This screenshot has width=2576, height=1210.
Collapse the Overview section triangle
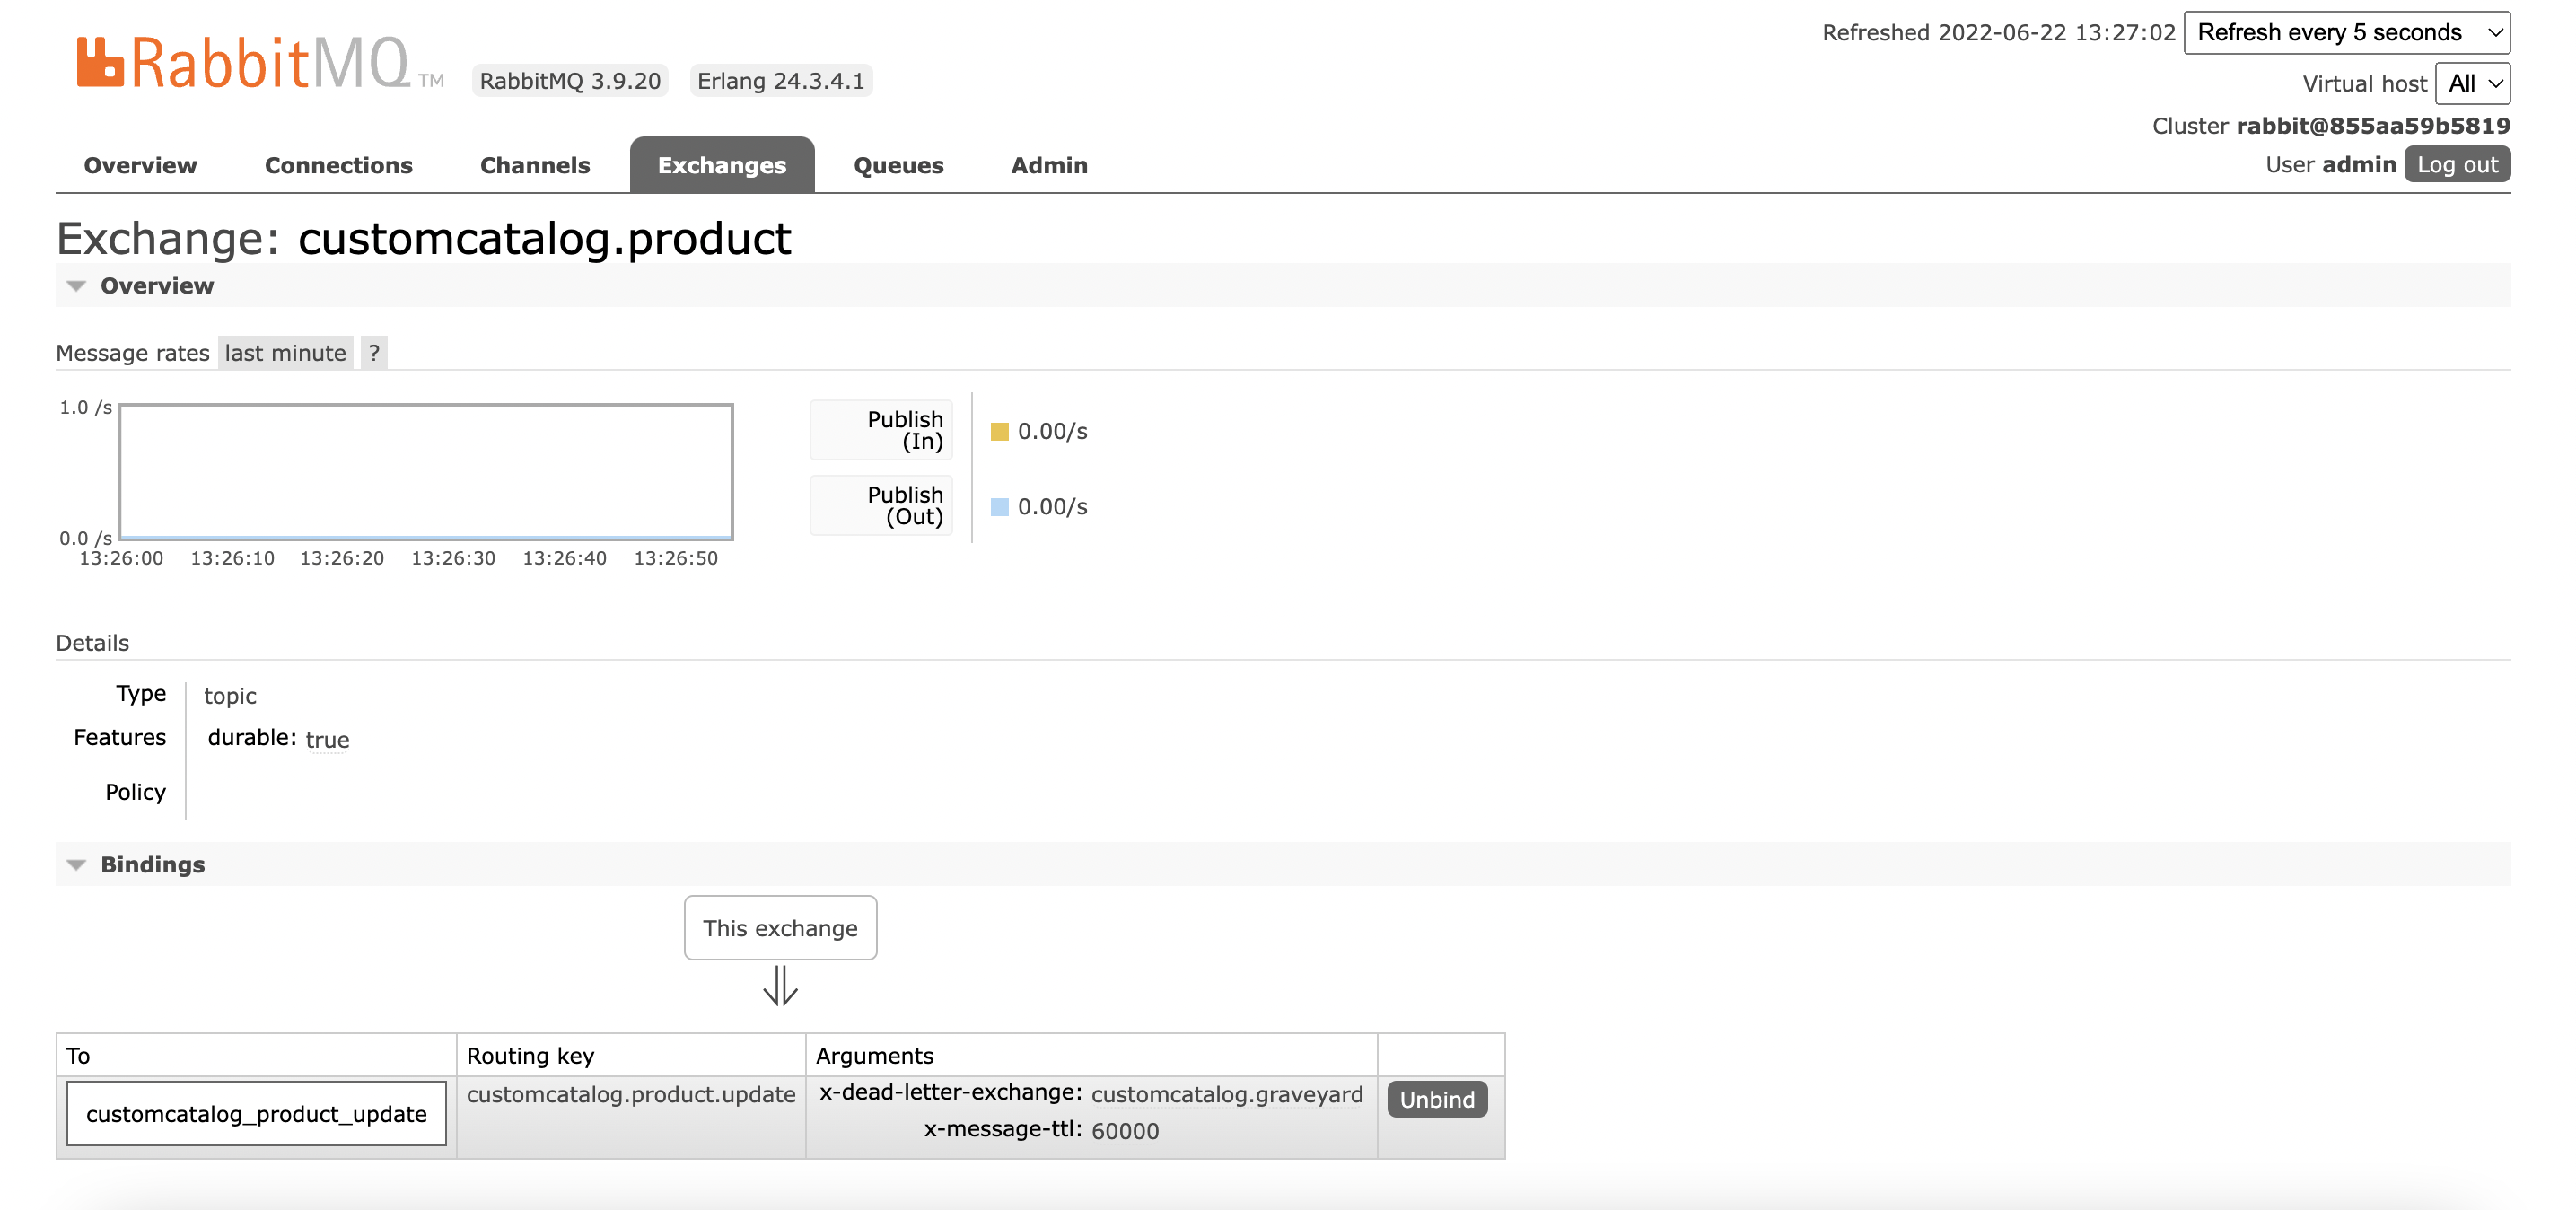[77, 286]
